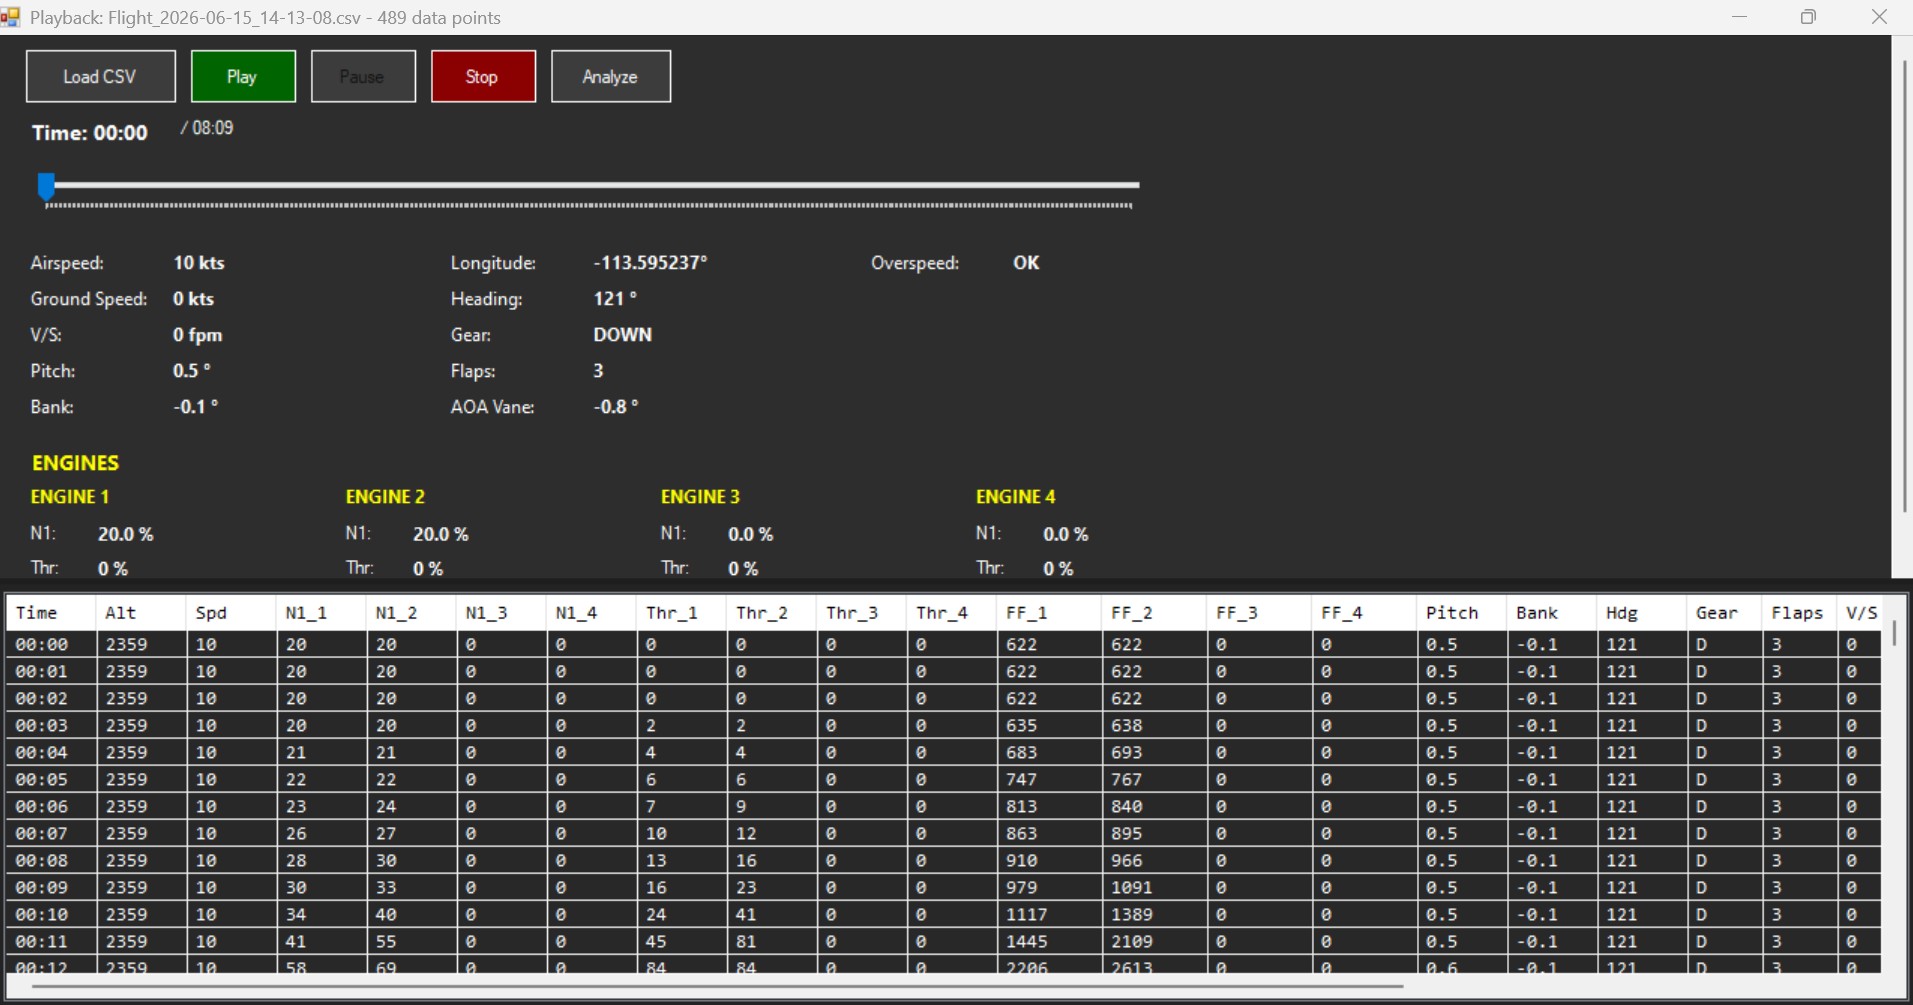1913x1005 pixels.
Task: Select the Alt column header
Action: 141,613
